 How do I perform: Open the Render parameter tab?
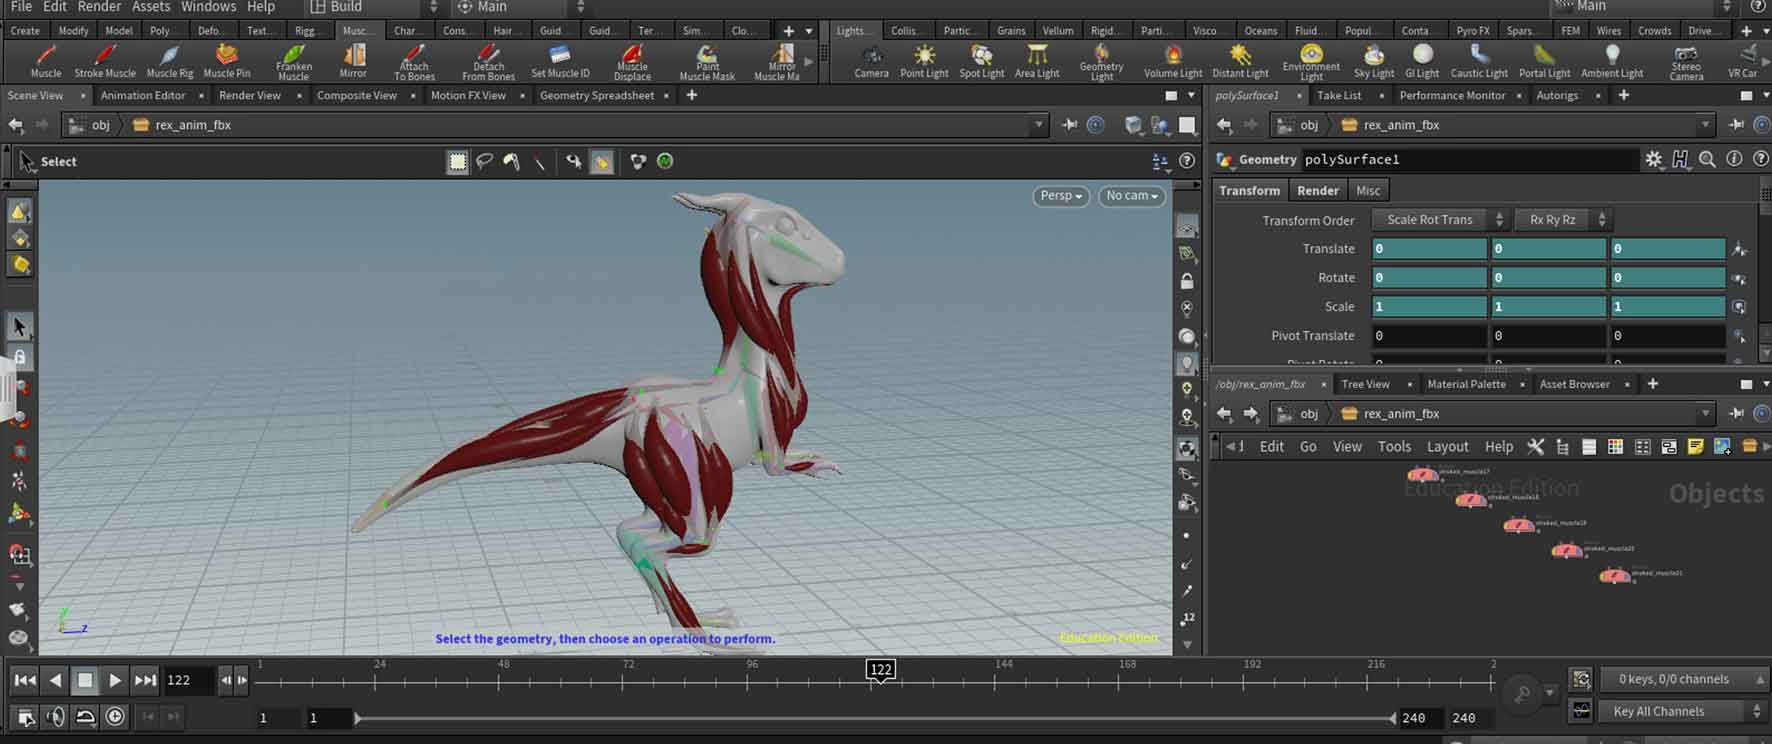click(x=1317, y=190)
